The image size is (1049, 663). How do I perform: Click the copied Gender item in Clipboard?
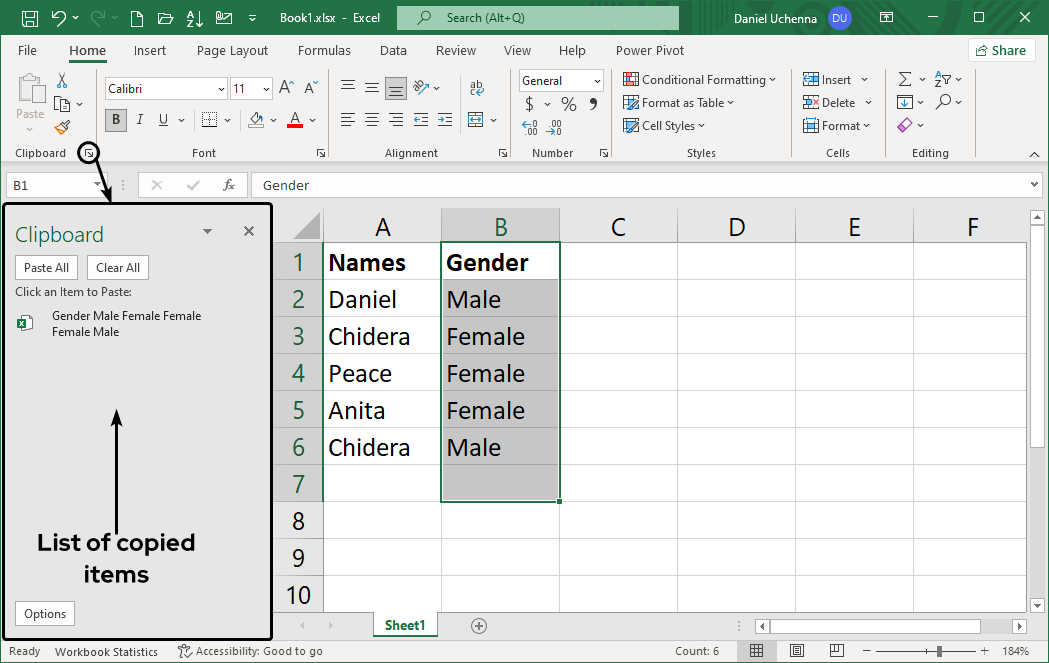[x=126, y=323]
